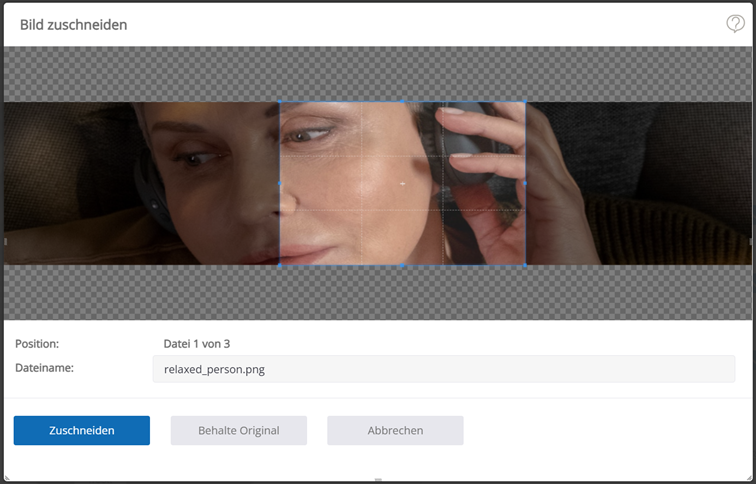This screenshot has height=484, width=756.
Task: Focus the Dateiname input field
Action: tap(444, 369)
